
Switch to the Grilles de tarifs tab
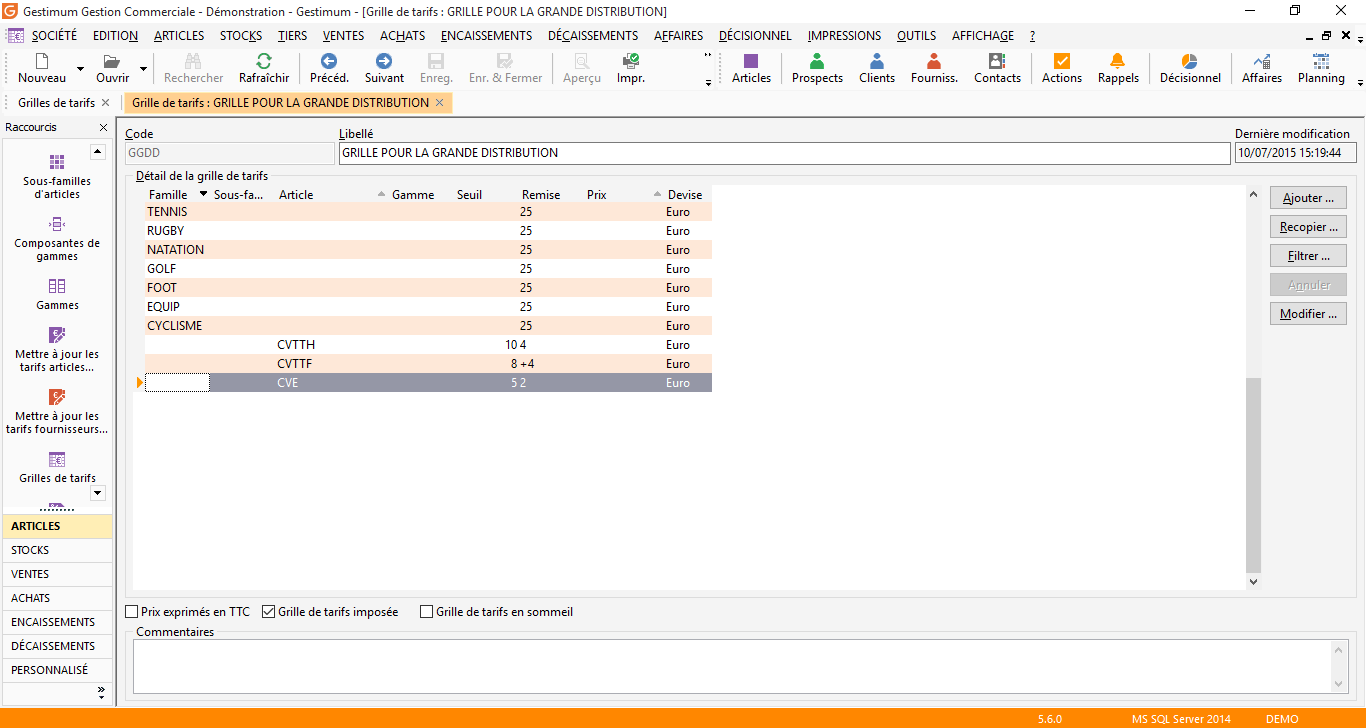(x=57, y=103)
